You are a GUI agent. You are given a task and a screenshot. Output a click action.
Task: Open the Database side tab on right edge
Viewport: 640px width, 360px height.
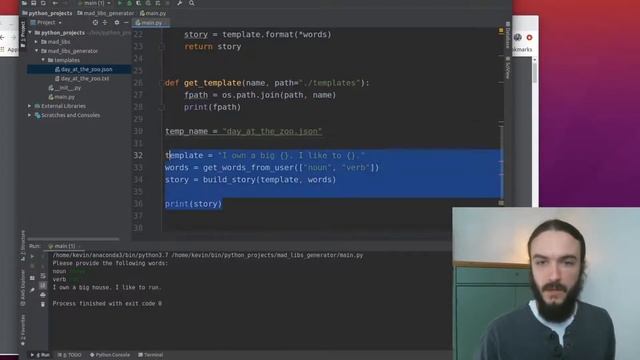pyautogui.click(x=508, y=35)
